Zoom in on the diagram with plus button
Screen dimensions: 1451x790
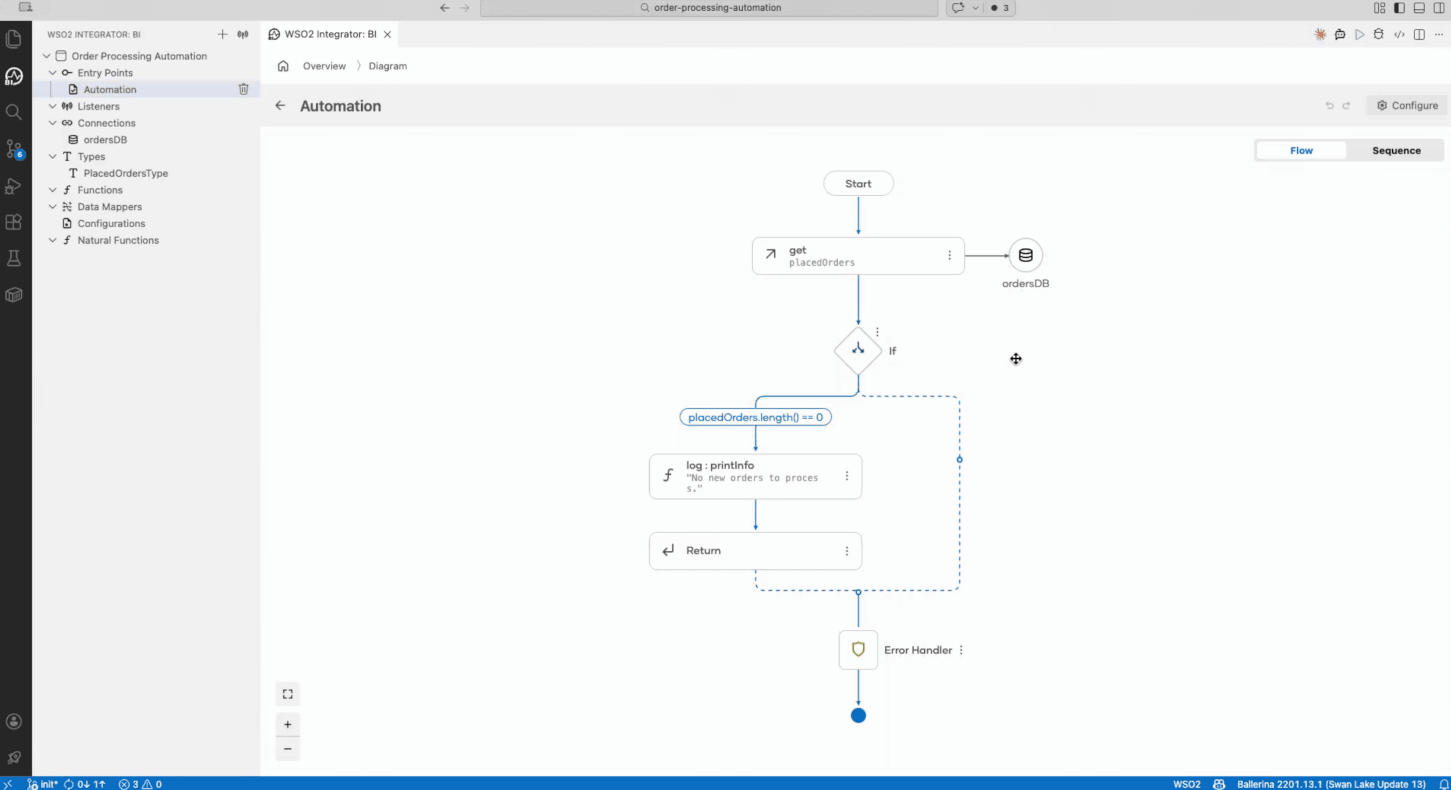point(288,724)
